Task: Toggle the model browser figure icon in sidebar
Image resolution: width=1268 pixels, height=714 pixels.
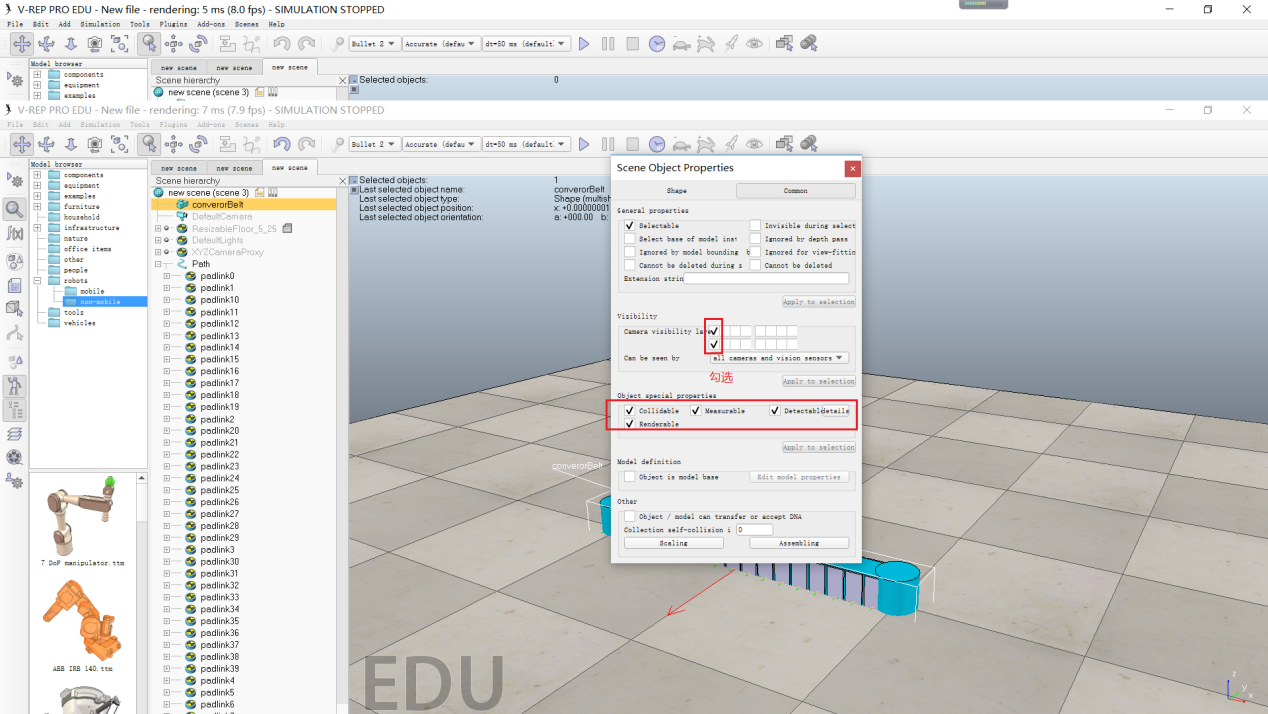Action: click(14, 385)
